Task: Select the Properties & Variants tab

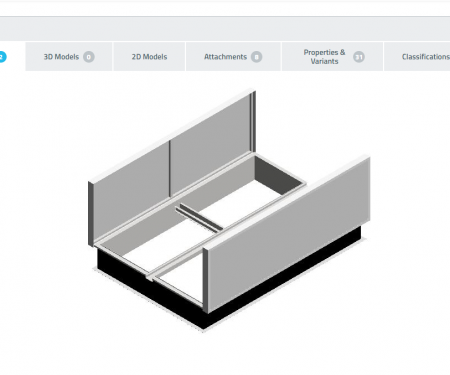Action: coord(332,57)
